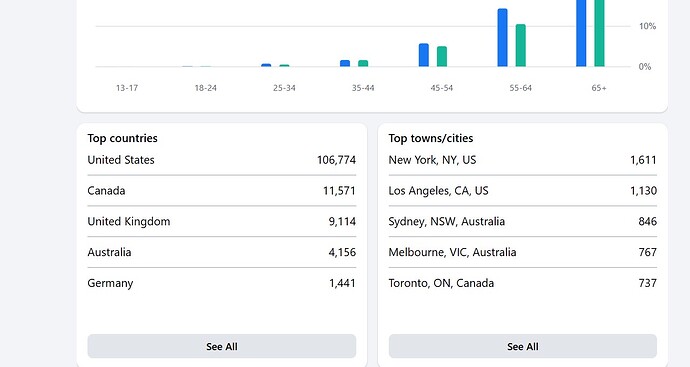Image resolution: width=690 pixels, height=367 pixels.
Task: Click the 767 city count
Action: point(647,252)
